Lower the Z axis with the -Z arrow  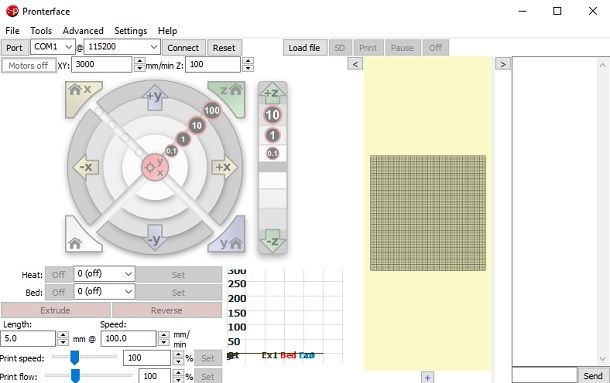pos(272,241)
